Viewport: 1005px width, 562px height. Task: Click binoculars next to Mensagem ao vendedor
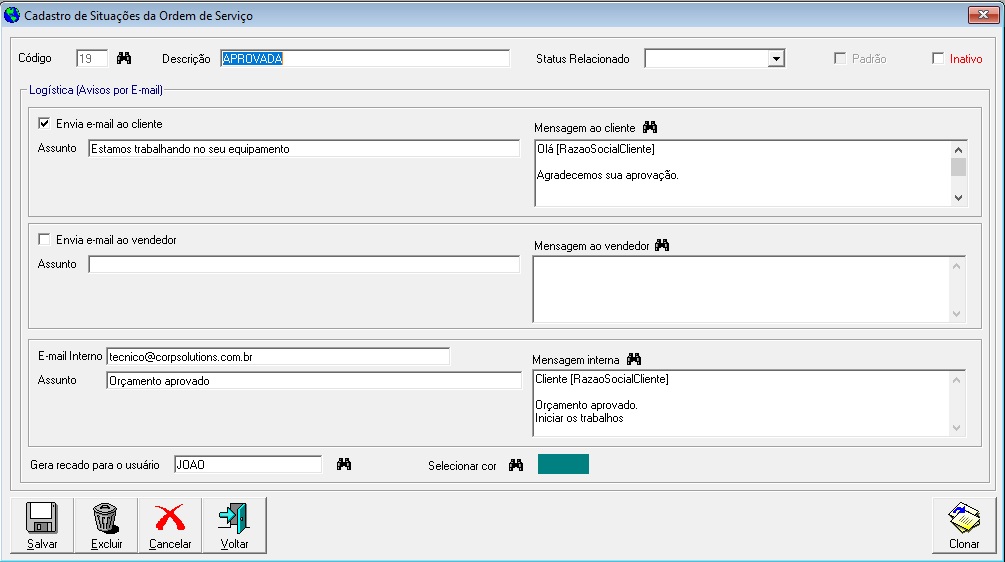pyautogui.click(x=661, y=245)
